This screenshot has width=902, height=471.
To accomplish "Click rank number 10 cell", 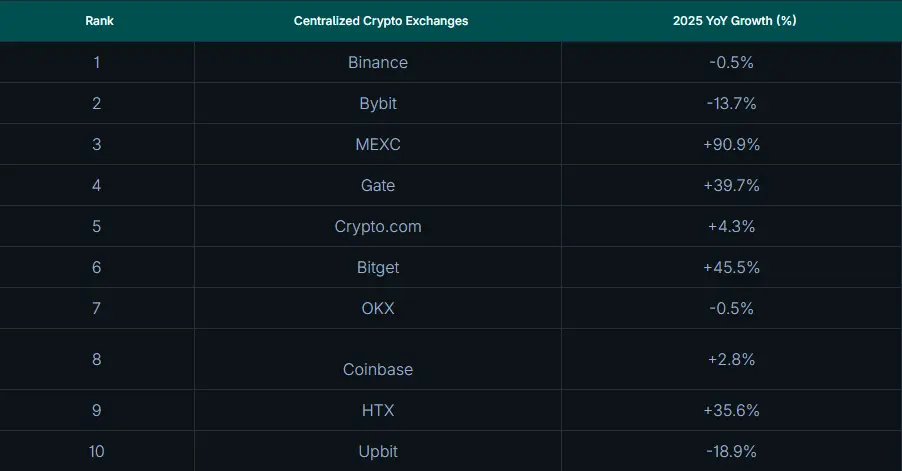I will (97, 451).
